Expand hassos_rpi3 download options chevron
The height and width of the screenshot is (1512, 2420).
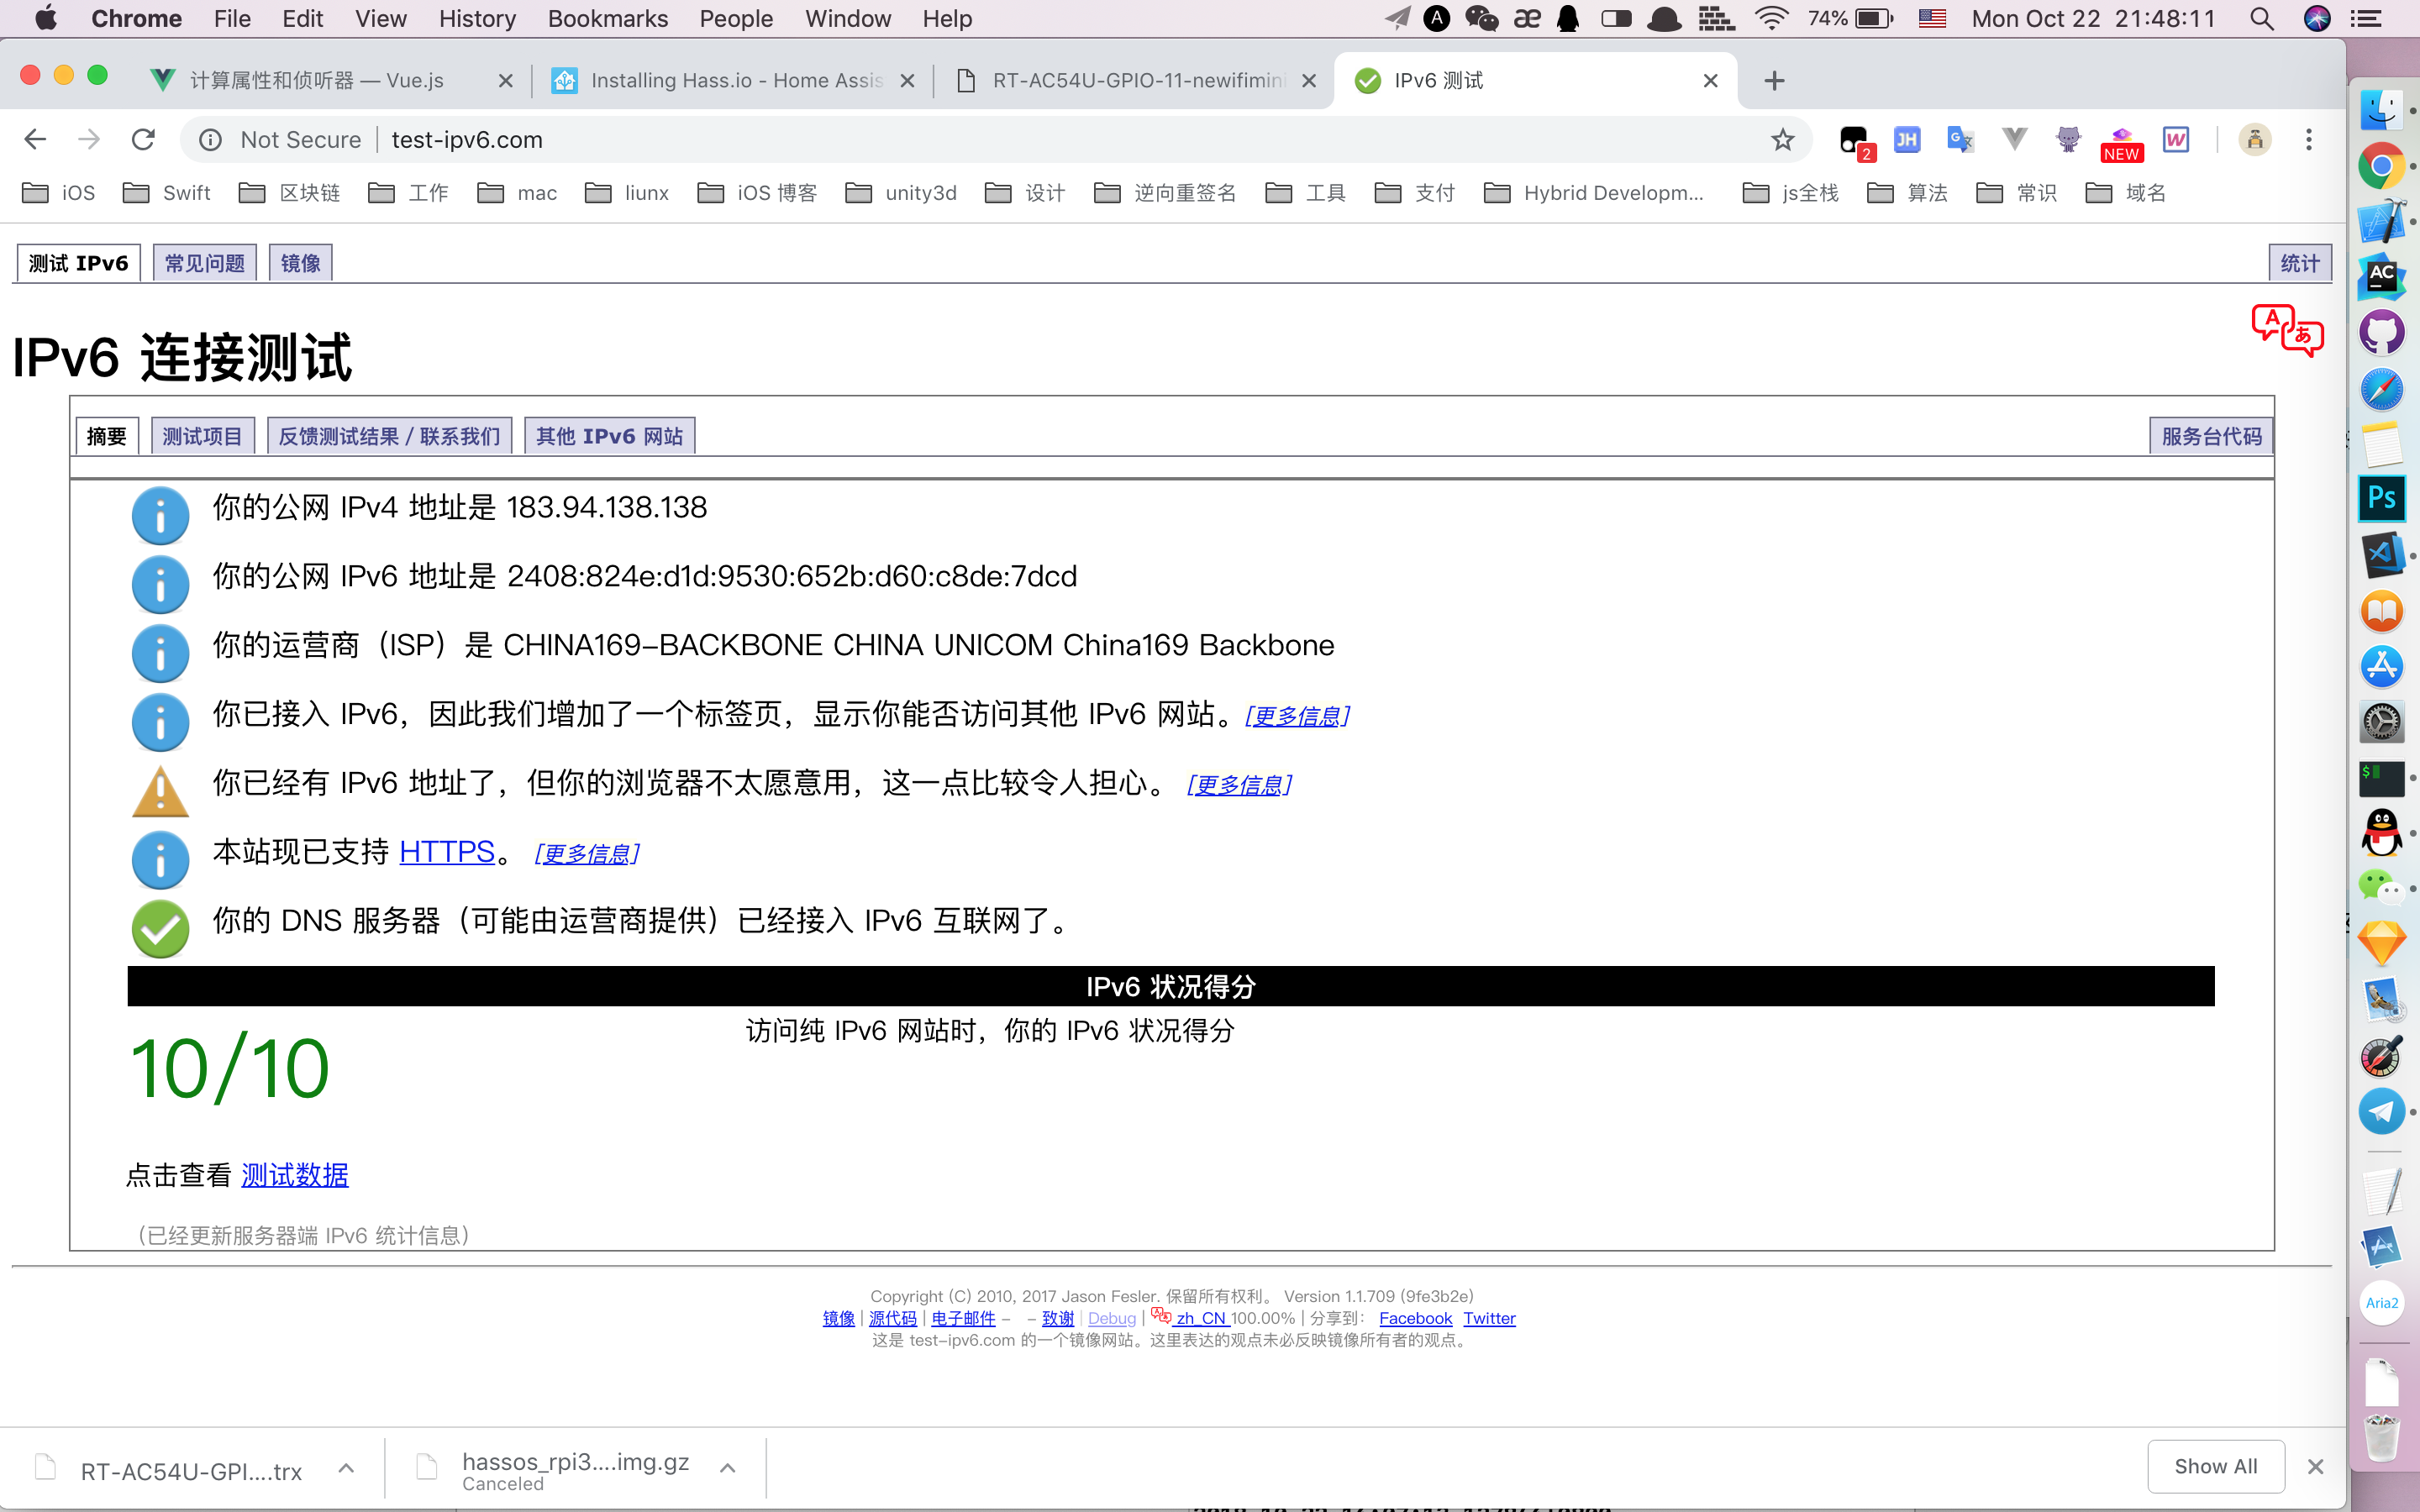coord(728,1468)
